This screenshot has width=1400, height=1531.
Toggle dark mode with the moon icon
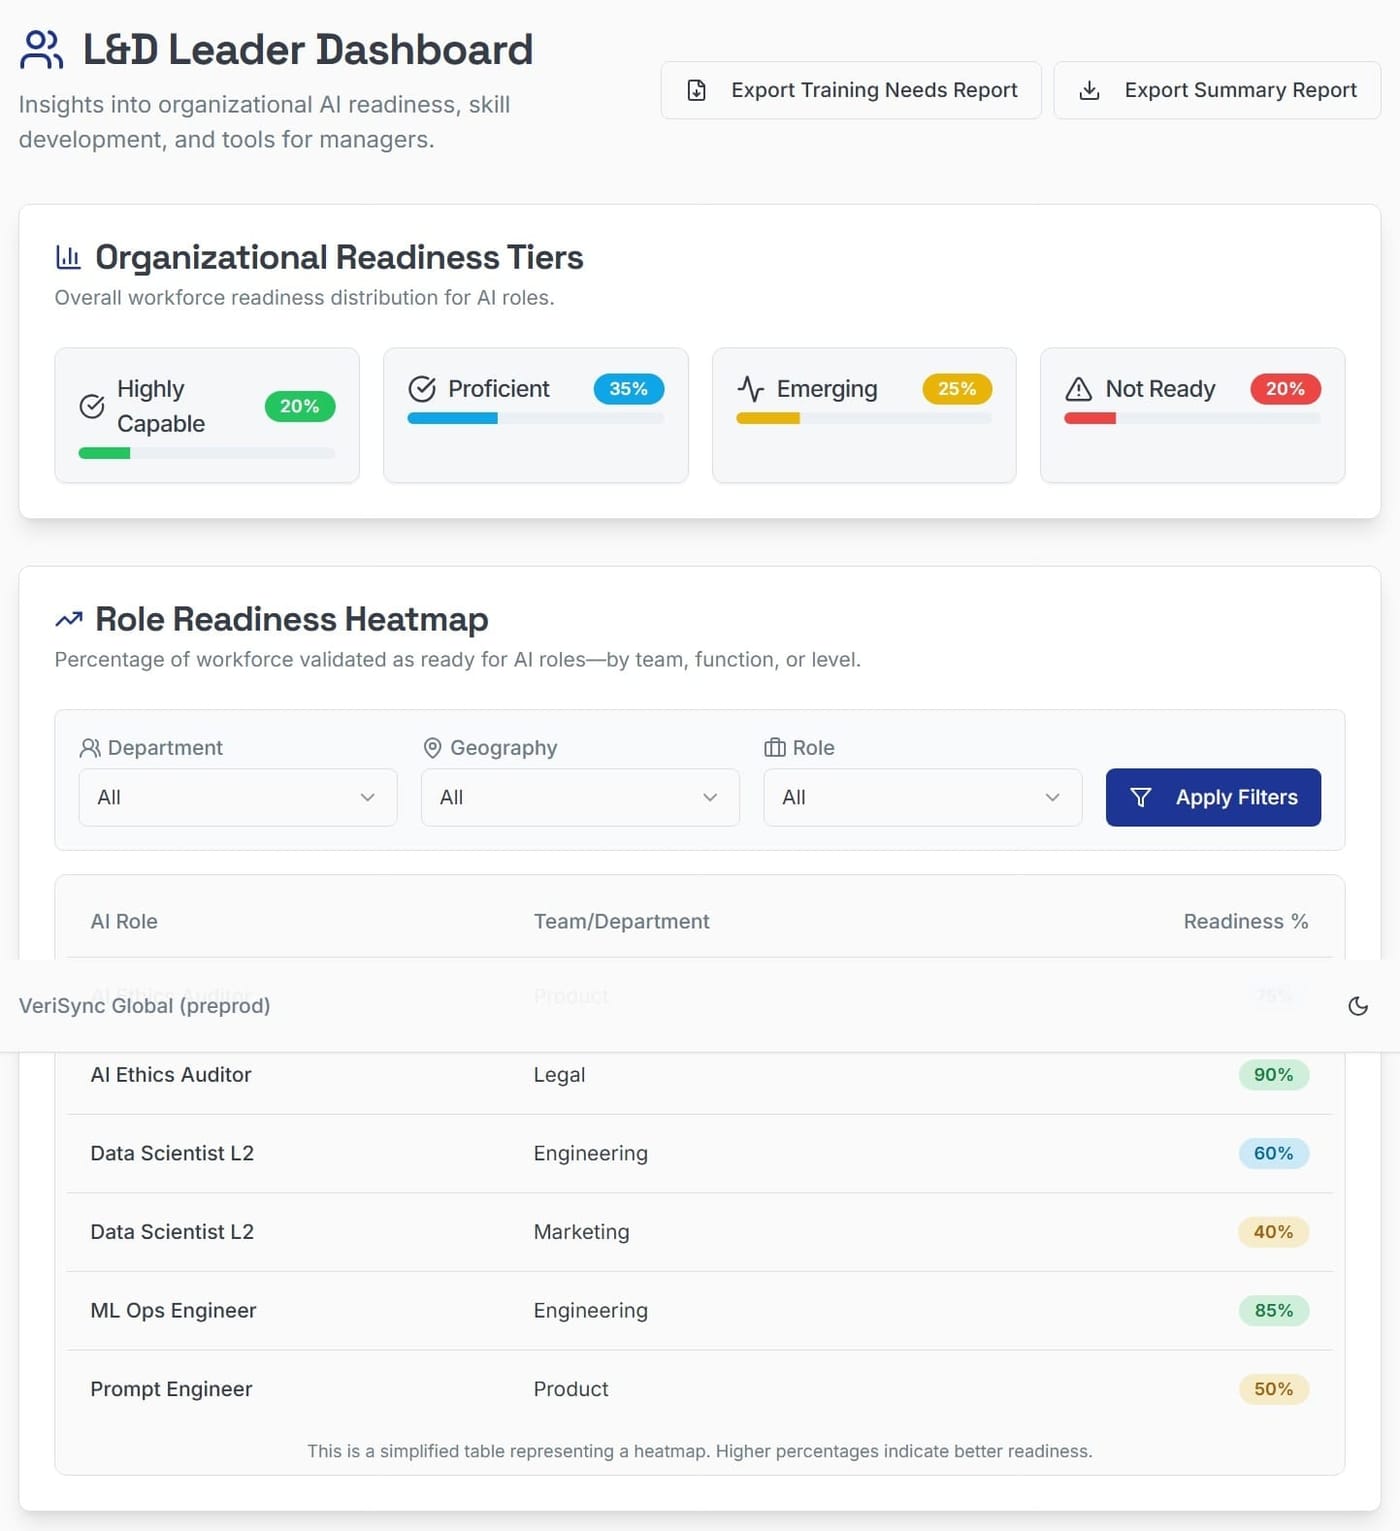(1358, 1006)
